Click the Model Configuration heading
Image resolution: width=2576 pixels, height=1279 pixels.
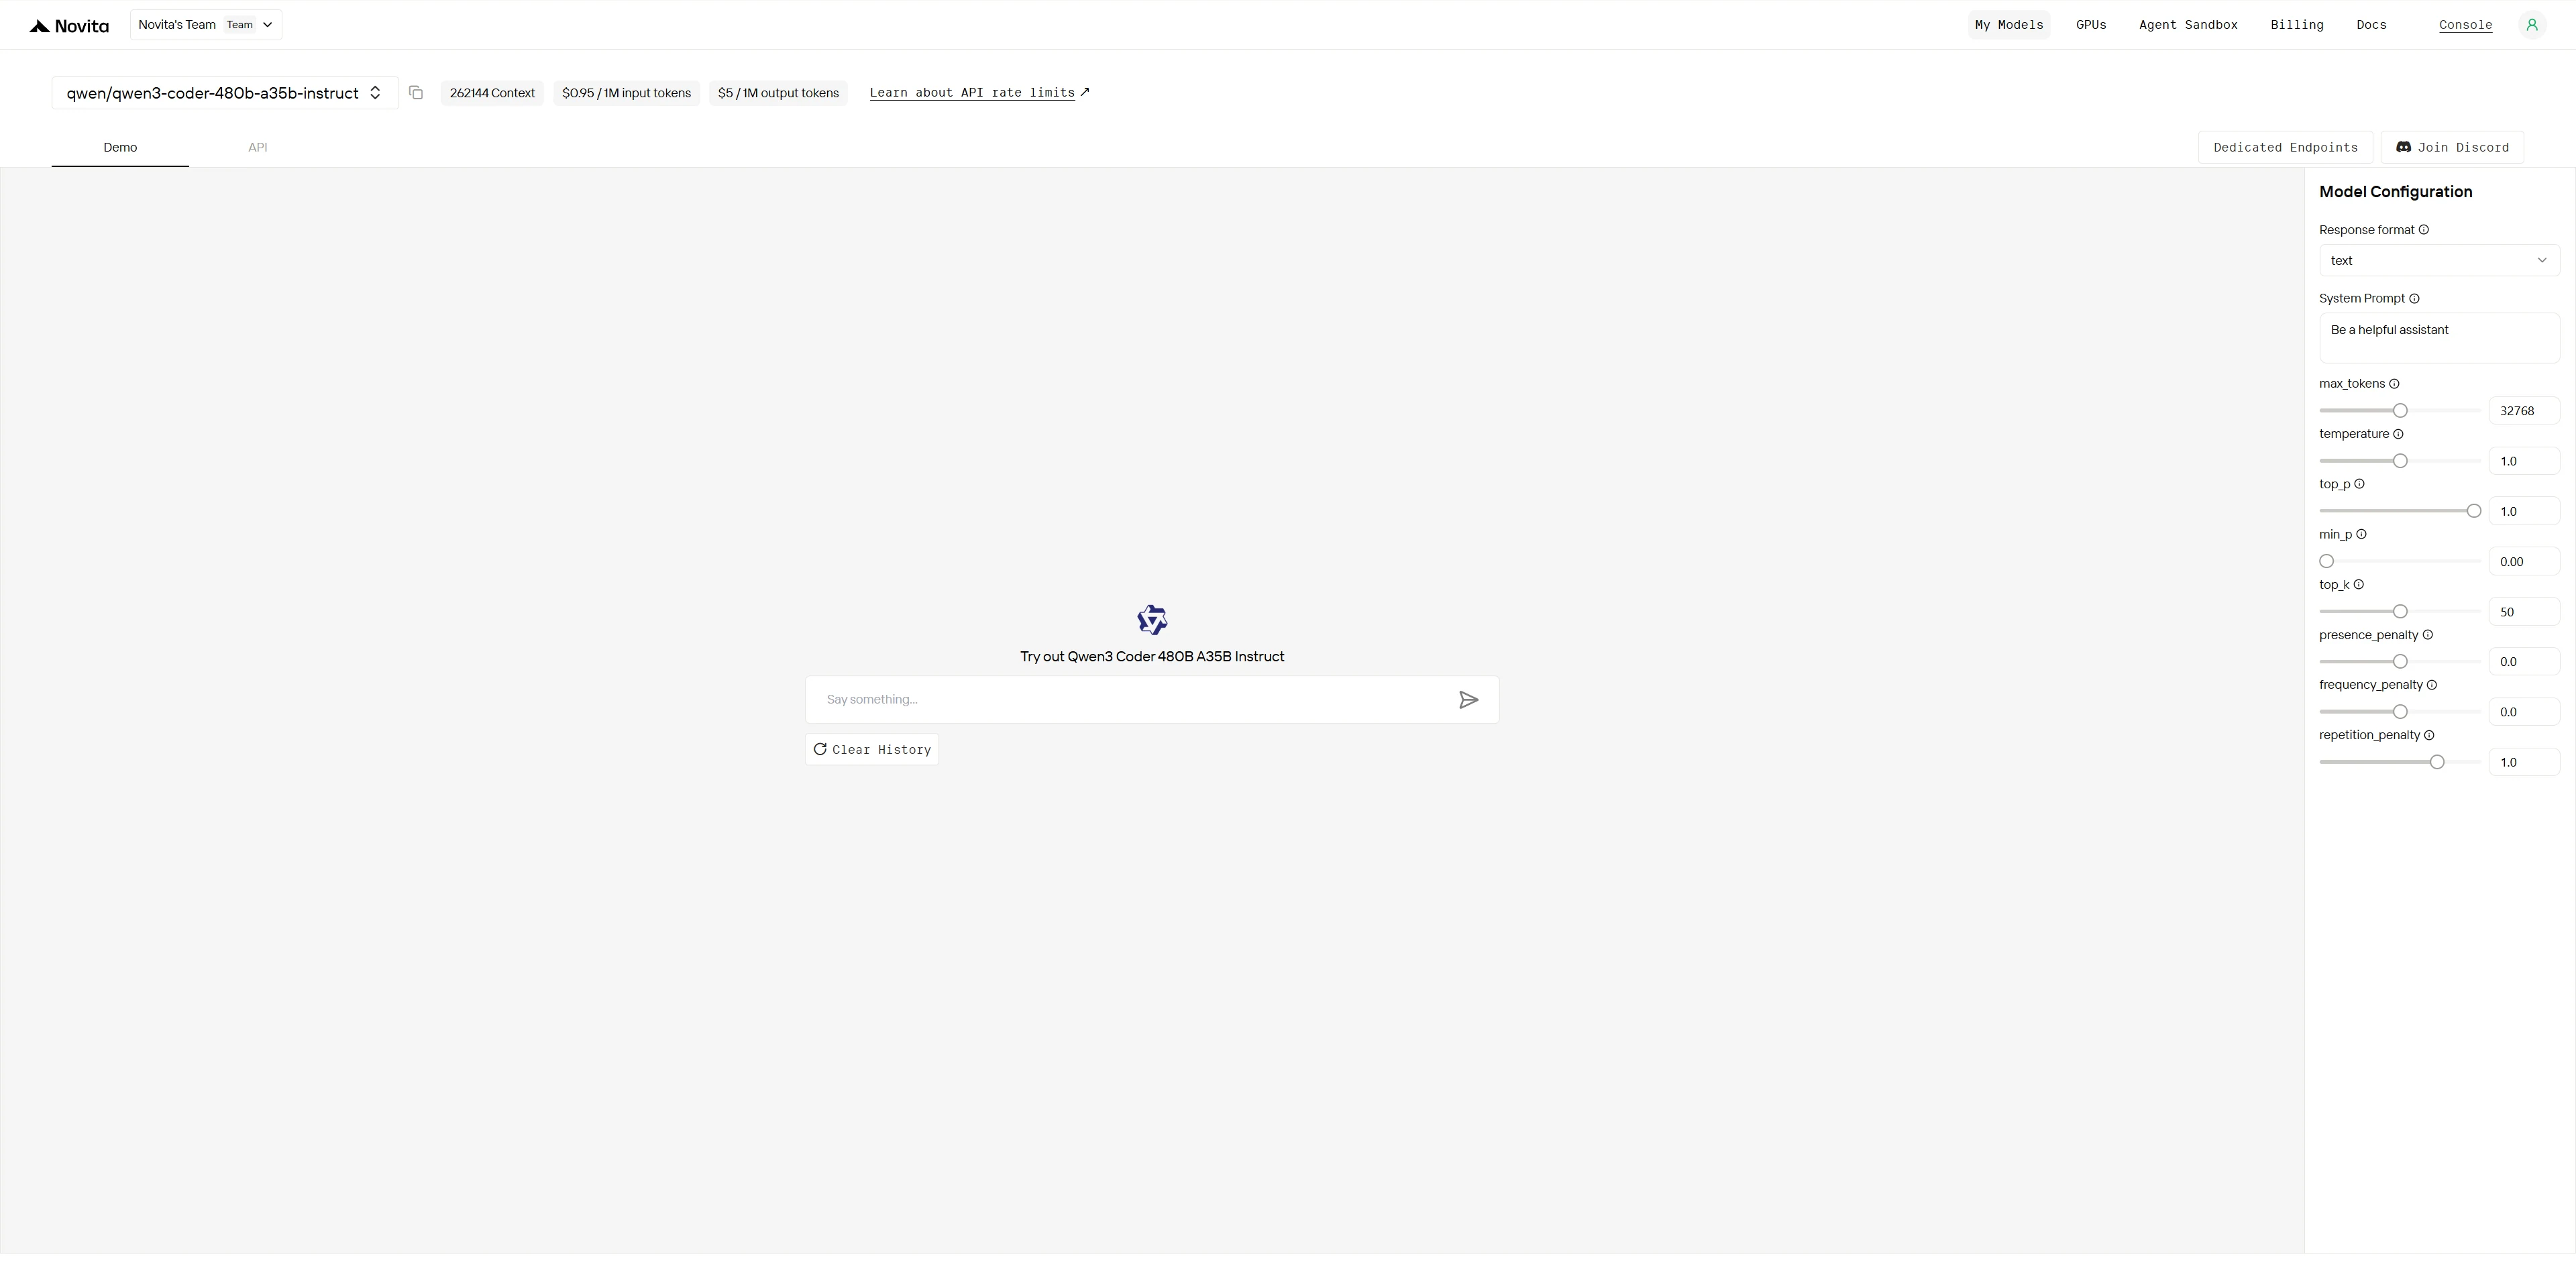pyautogui.click(x=2395, y=192)
